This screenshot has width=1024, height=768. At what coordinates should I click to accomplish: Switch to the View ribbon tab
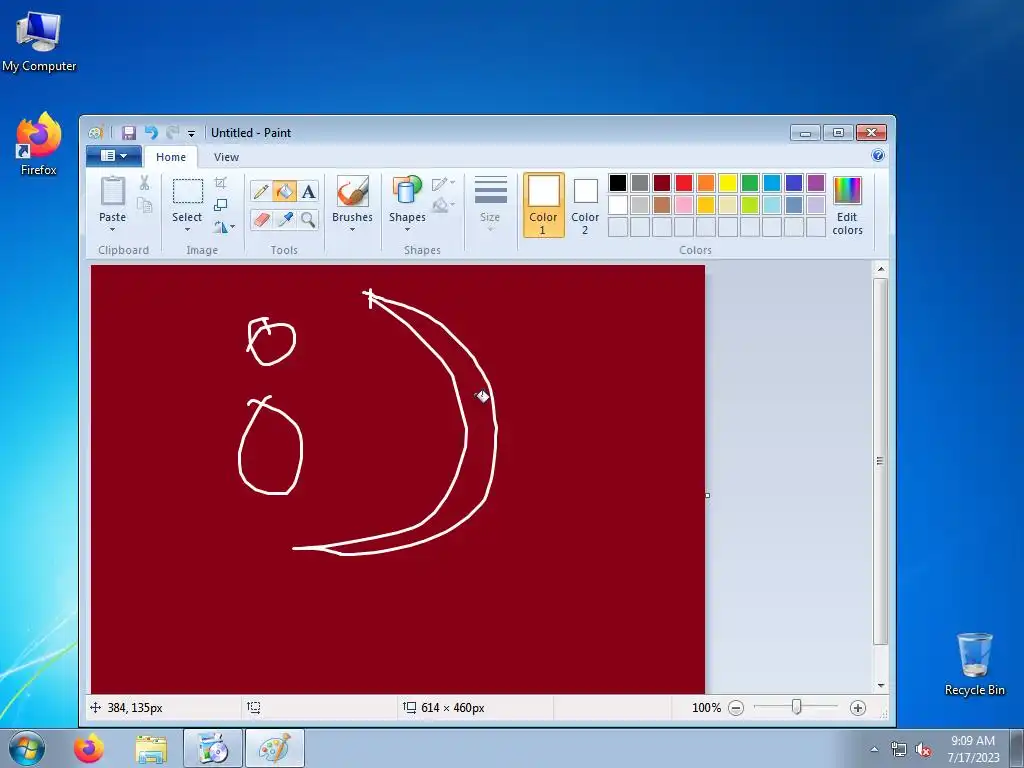(x=227, y=157)
